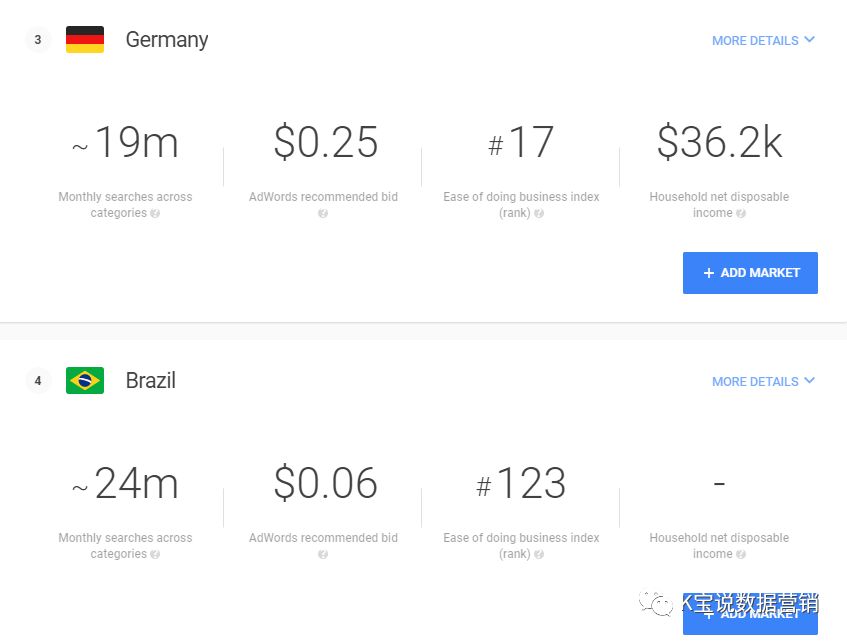Open help icon for Germany business index rank
847x641 pixels.
(x=539, y=213)
